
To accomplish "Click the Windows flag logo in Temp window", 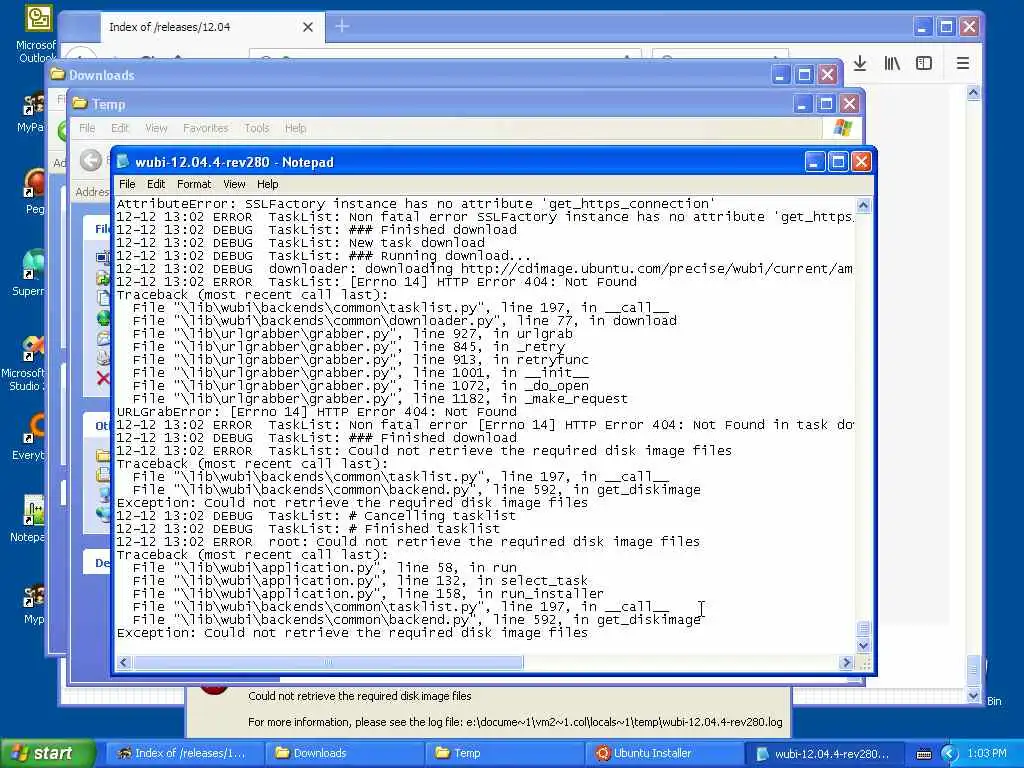I will click(x=843, y=127).
